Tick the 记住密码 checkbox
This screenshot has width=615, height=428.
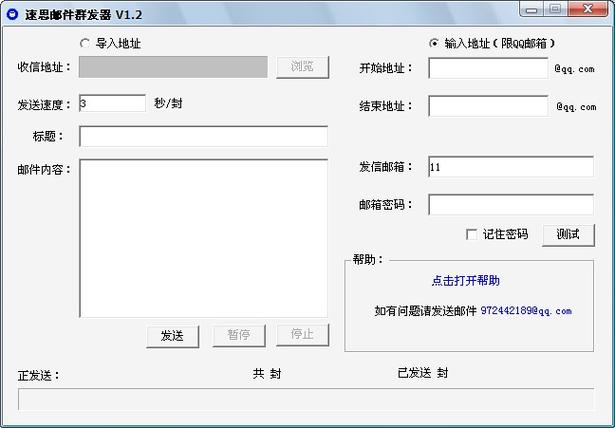coord(471,234)
